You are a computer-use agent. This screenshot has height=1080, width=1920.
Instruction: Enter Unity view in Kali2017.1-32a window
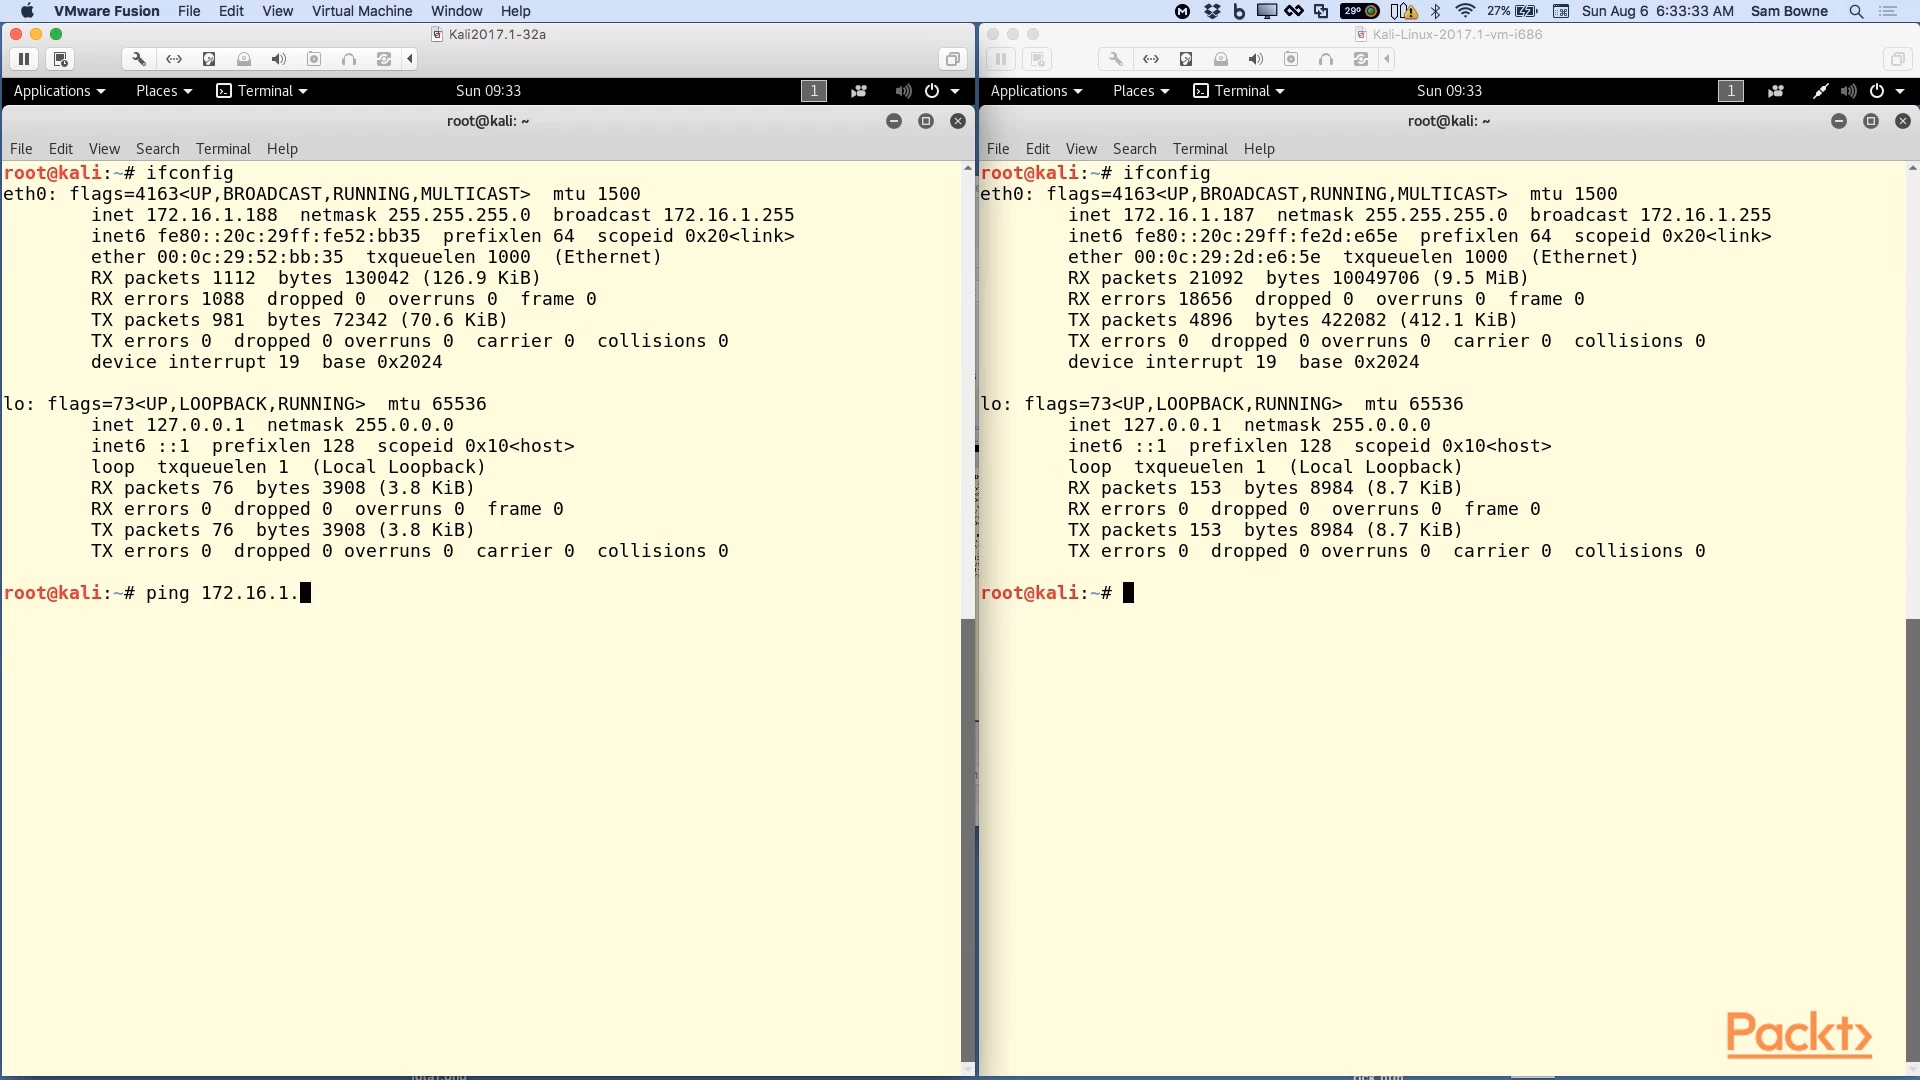pyautogui.click(x=953, y=59)
